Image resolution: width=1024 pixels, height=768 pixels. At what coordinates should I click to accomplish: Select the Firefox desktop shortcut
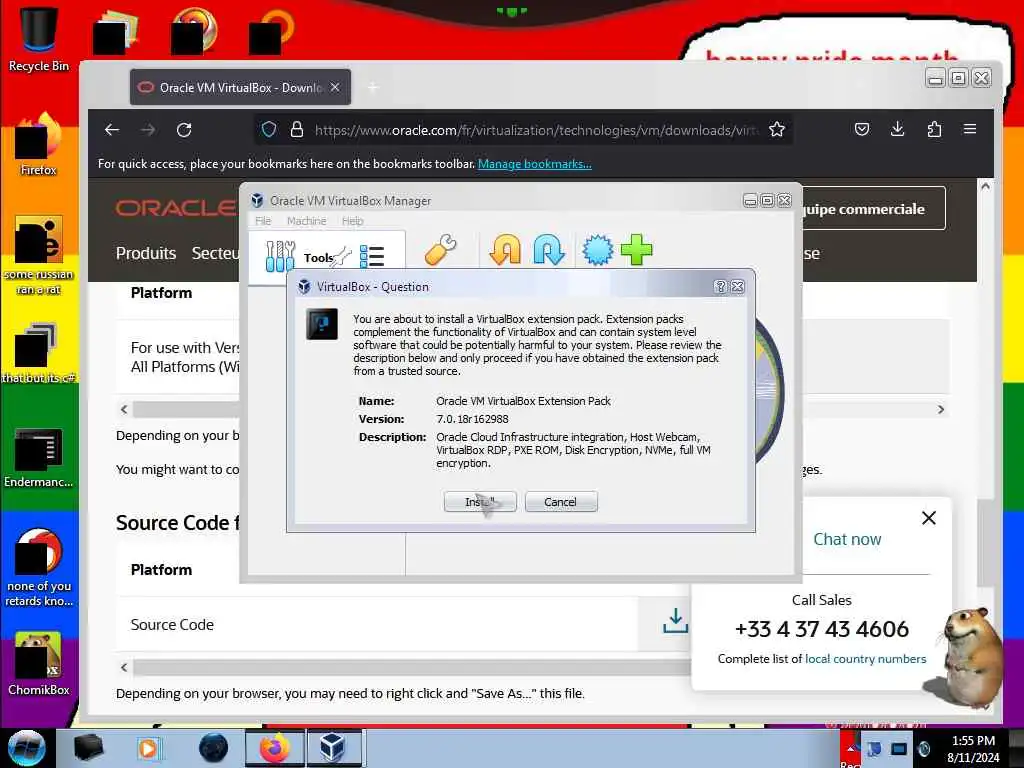[x=39, y=144]
